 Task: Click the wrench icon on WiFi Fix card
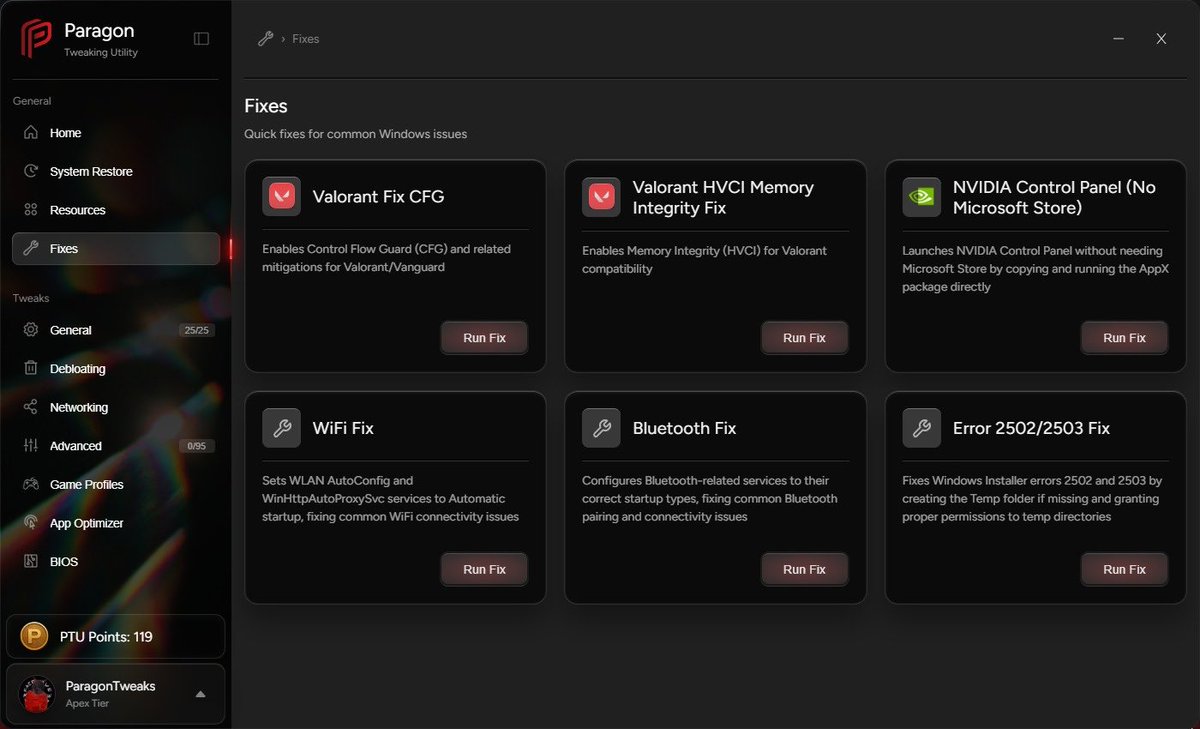282,428
